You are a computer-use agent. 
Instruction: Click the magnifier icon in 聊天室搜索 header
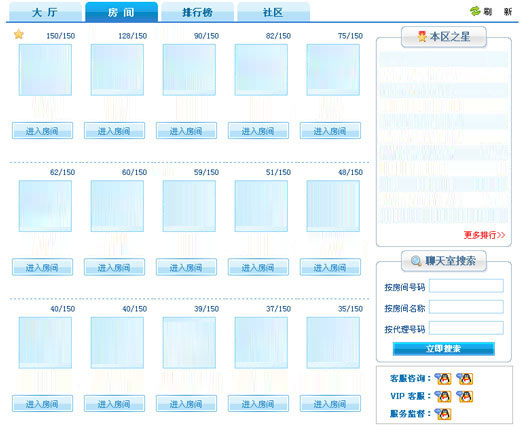point(416,261)
